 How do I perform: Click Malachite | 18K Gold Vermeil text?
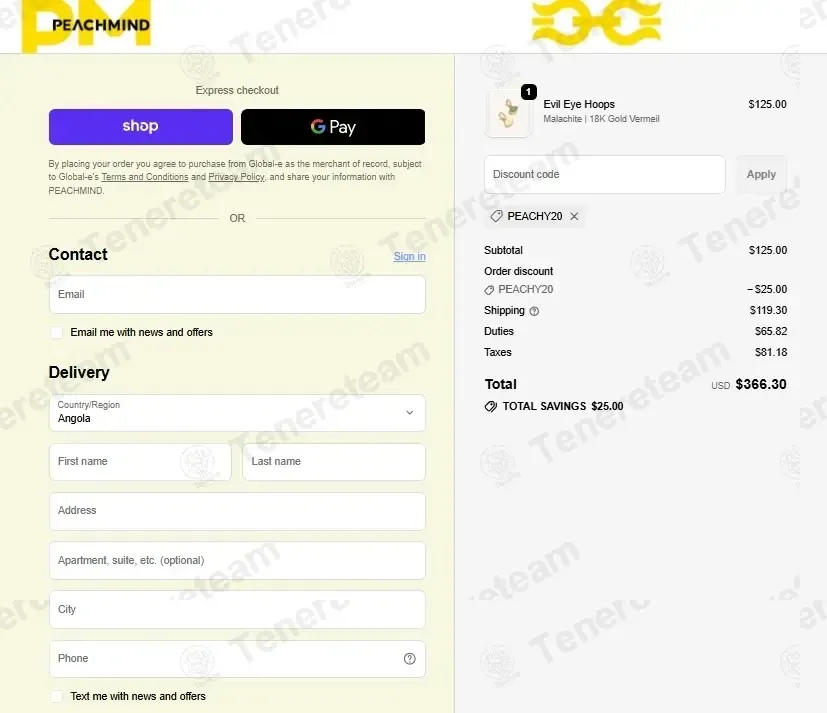pos(601,119)
